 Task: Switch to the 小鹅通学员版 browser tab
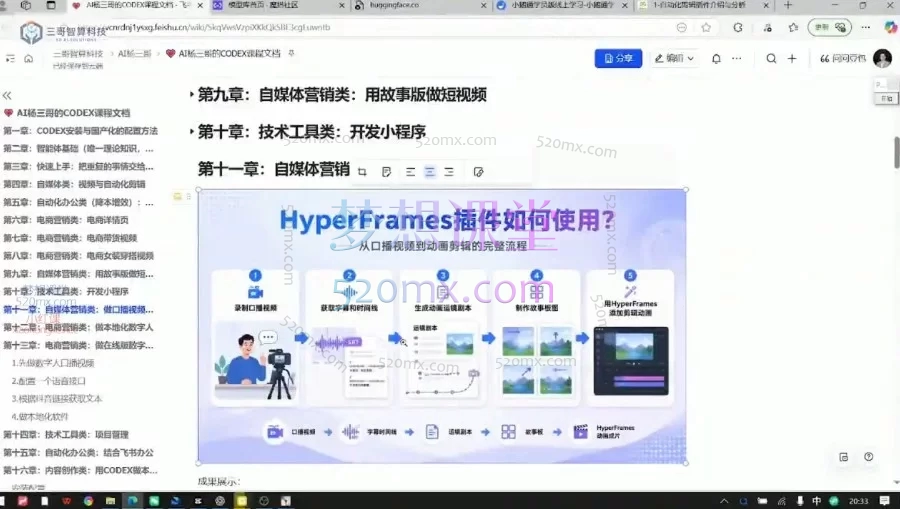[x=561, y=5]
